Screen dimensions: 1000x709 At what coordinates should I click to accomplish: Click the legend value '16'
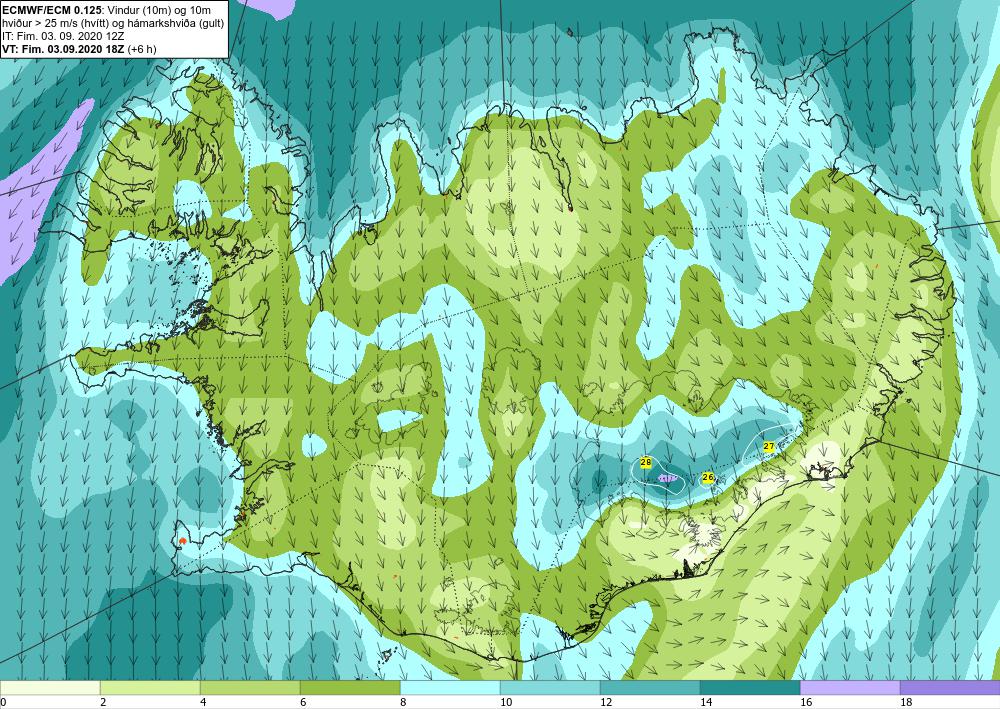pyautogui.click(x=805, y=703)
